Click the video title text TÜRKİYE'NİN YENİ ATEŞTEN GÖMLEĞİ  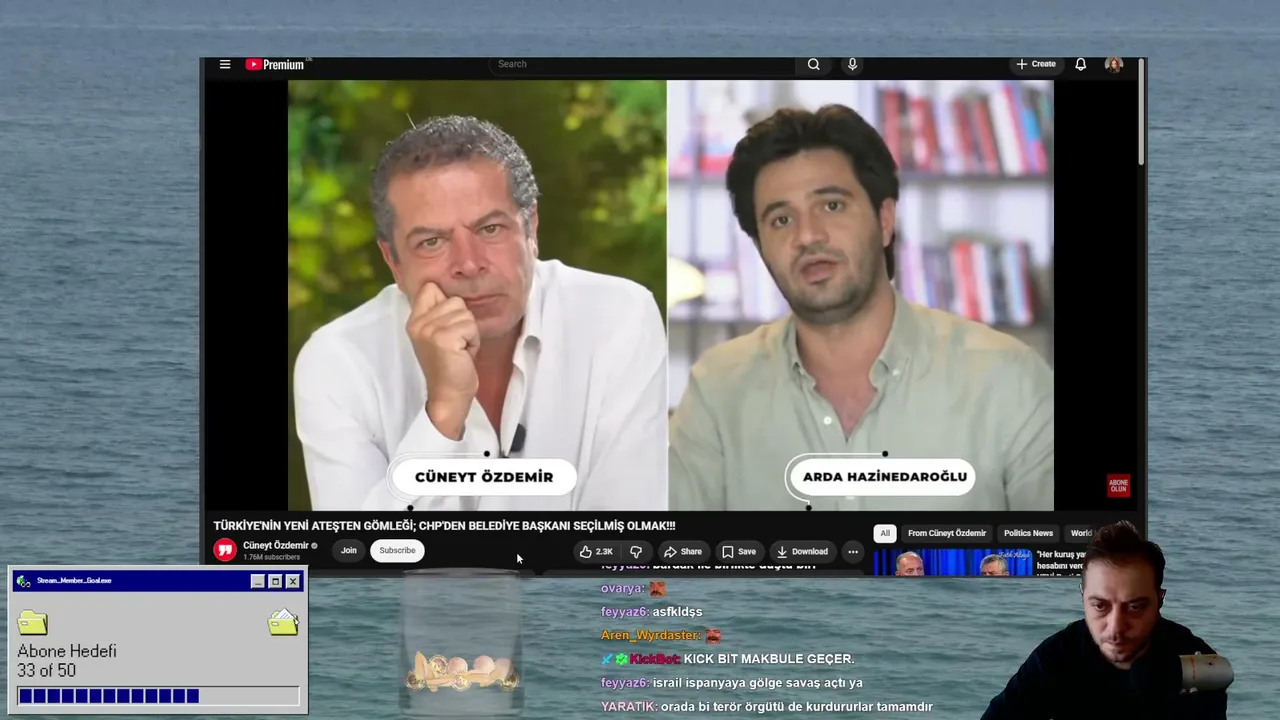point(444,526)
